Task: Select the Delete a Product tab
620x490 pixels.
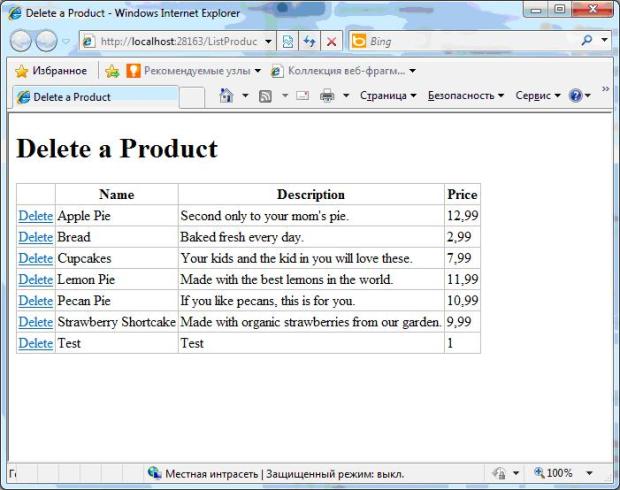Action: 90,97
